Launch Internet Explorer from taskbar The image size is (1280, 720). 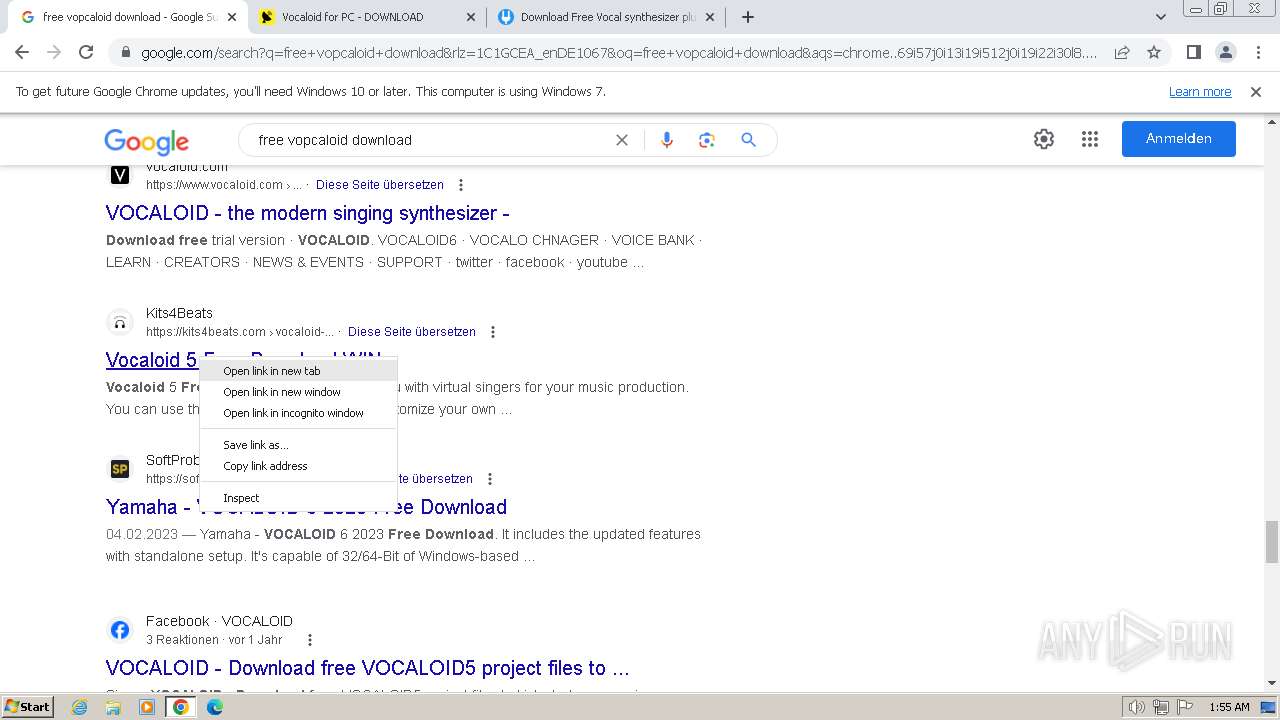tap(79, 707)
